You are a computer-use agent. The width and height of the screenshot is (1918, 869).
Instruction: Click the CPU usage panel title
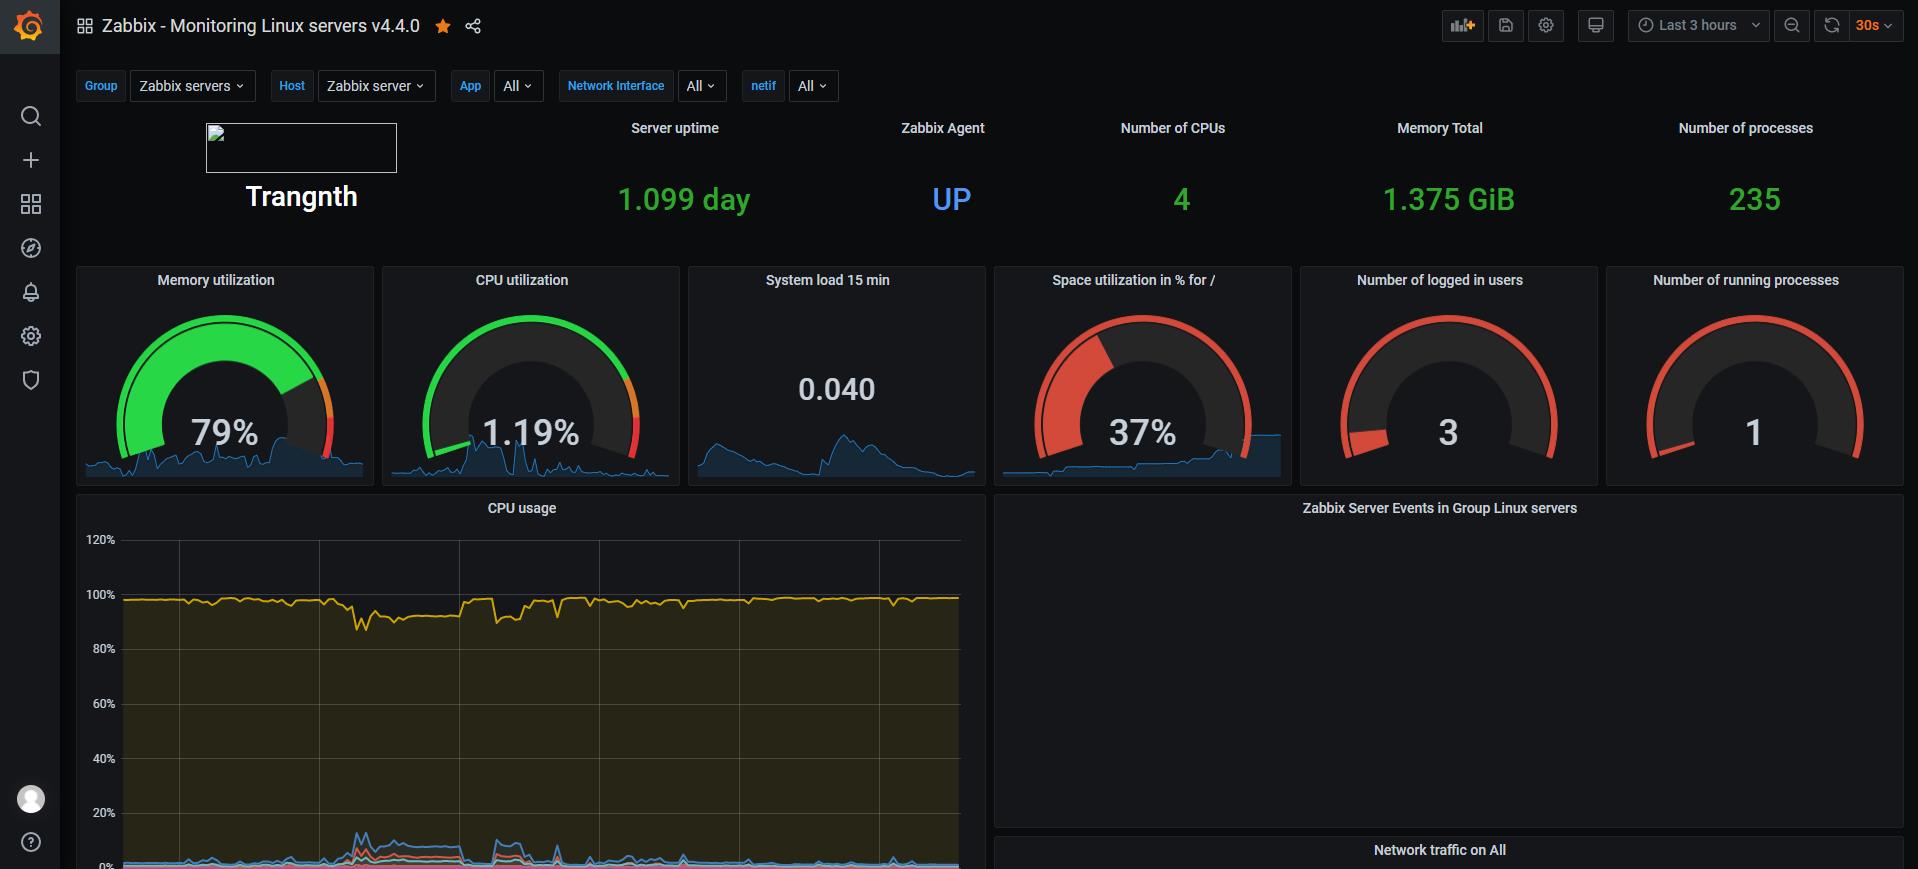522,508
